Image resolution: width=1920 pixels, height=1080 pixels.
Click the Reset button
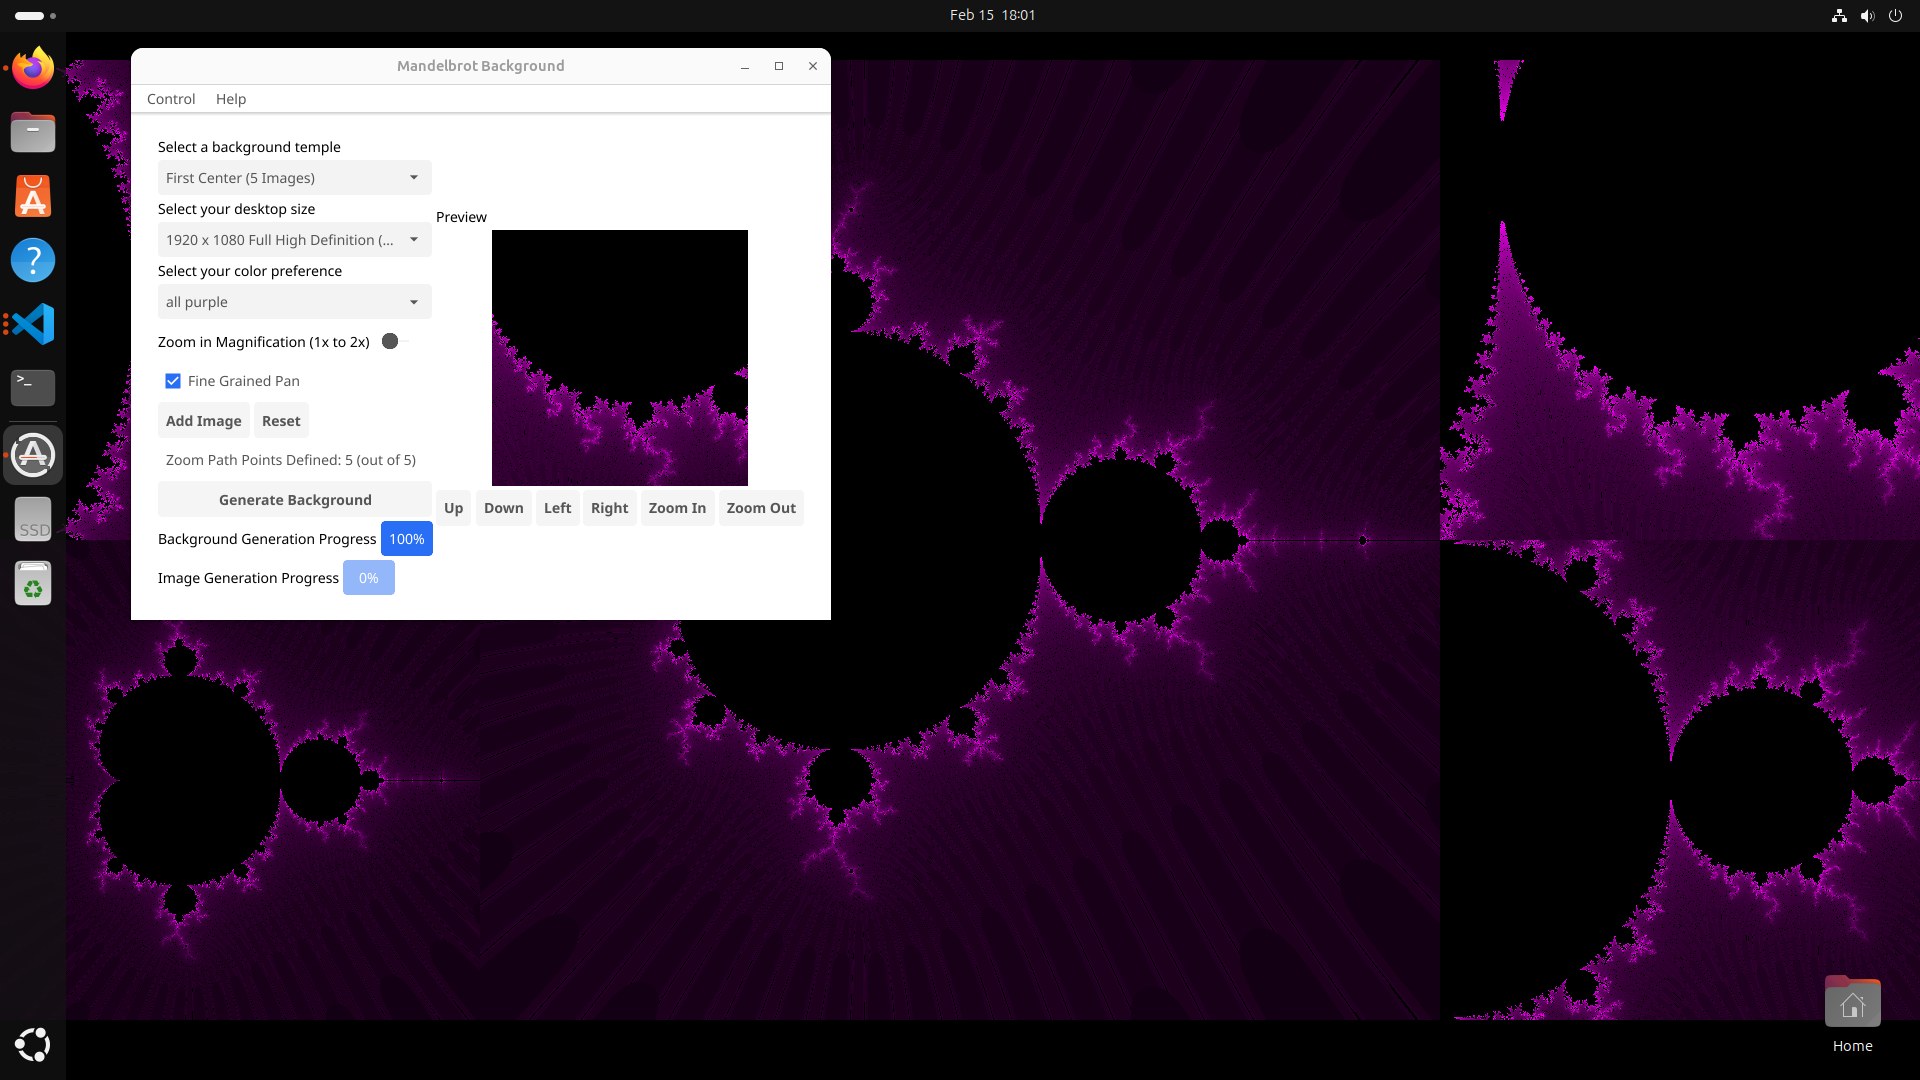pos(281,421)
